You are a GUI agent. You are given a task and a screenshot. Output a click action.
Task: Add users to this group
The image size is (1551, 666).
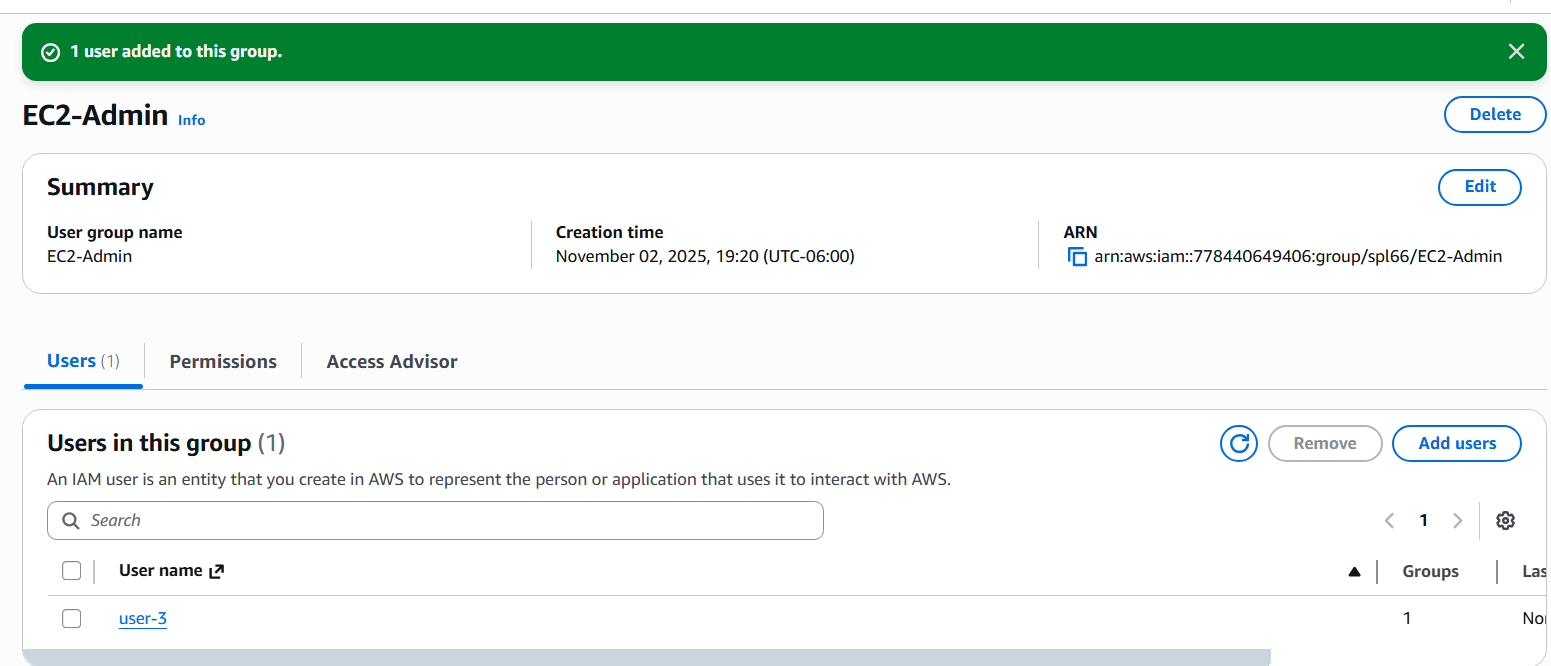[x=1456, y=443]
